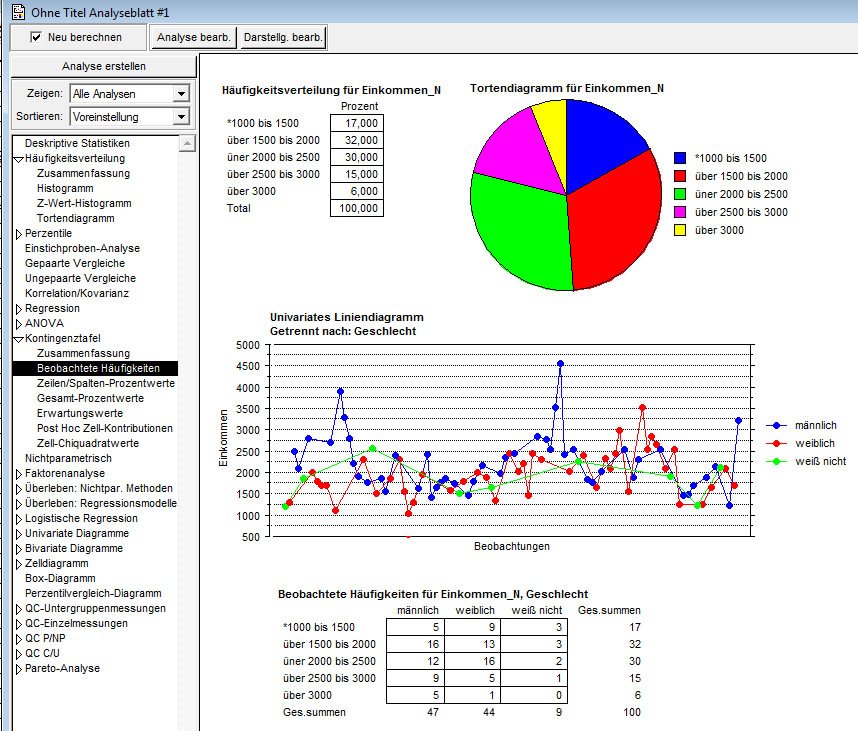Select Einstichproben-Analyse in the list
858x731 pixels.
tap(82, 248)
